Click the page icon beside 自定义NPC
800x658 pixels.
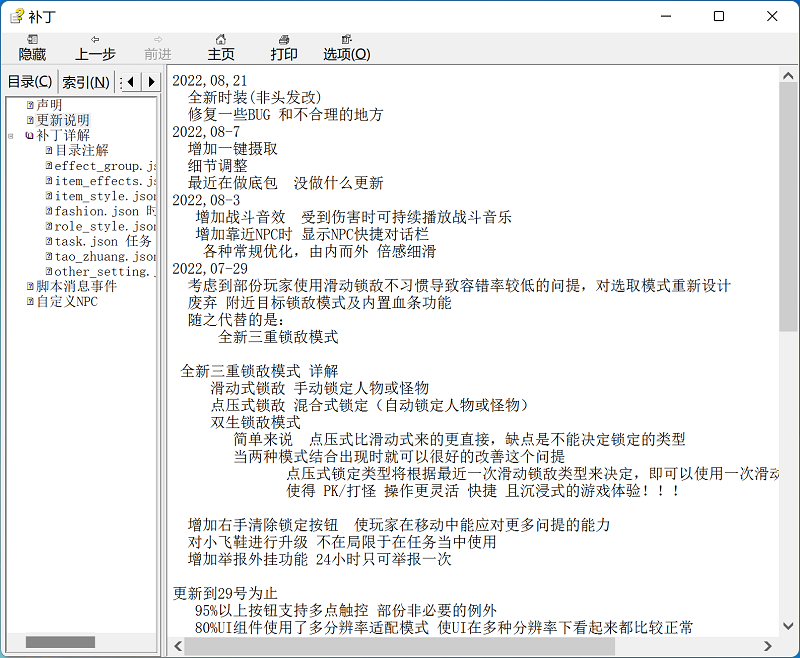[x=30, y=301]
